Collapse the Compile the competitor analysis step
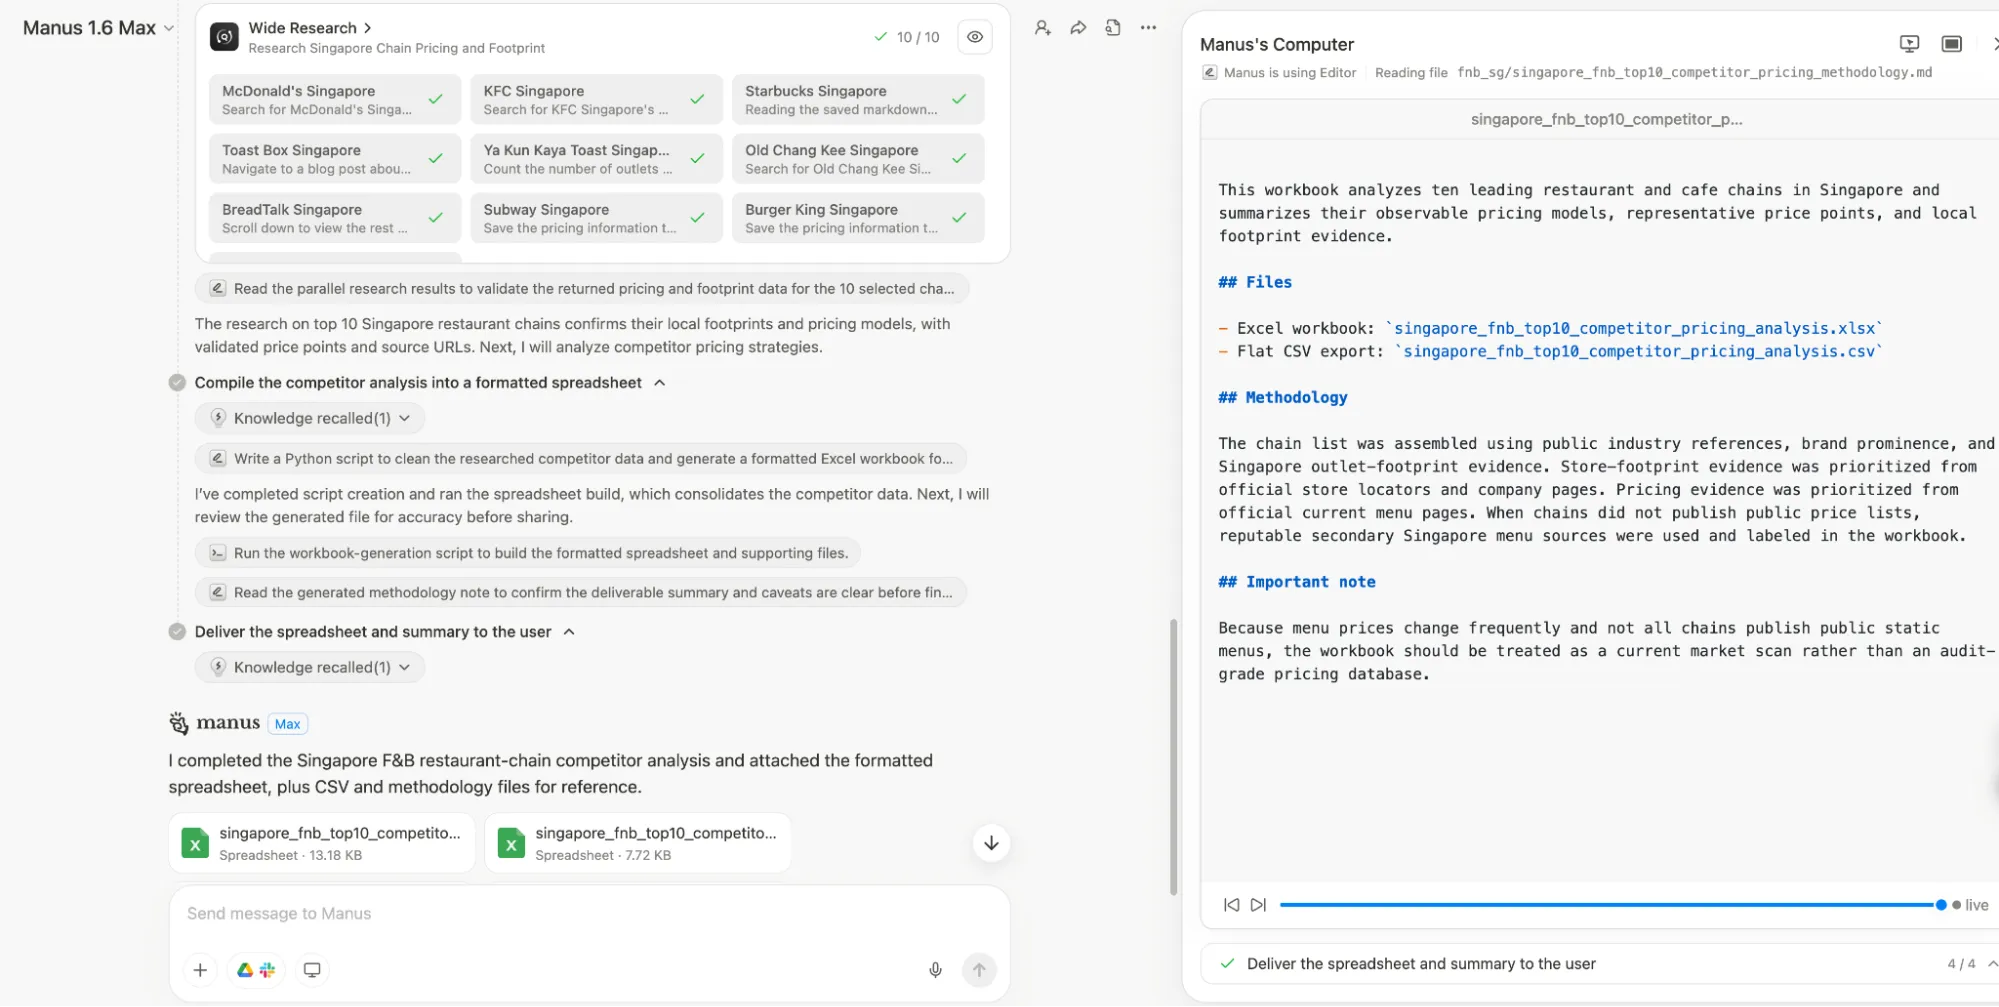Viewport: 1999px width, 1007px height. click(x=659, y=383)
